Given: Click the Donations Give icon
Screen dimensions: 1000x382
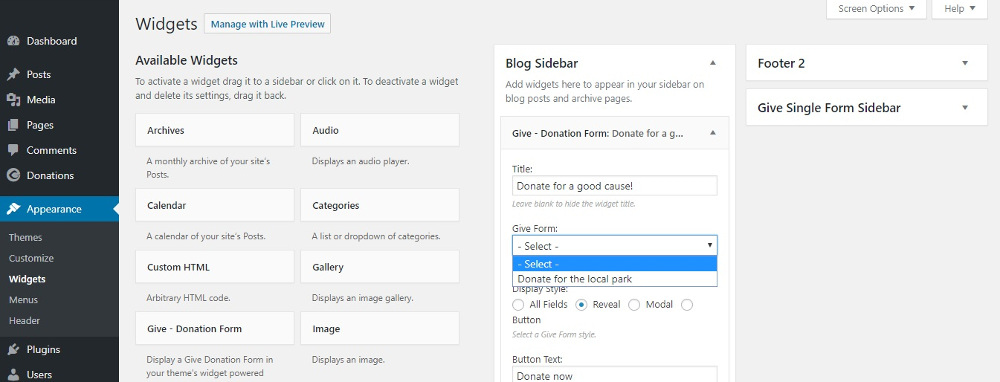Looking at the screenshot, I should (x=13, y=175).
